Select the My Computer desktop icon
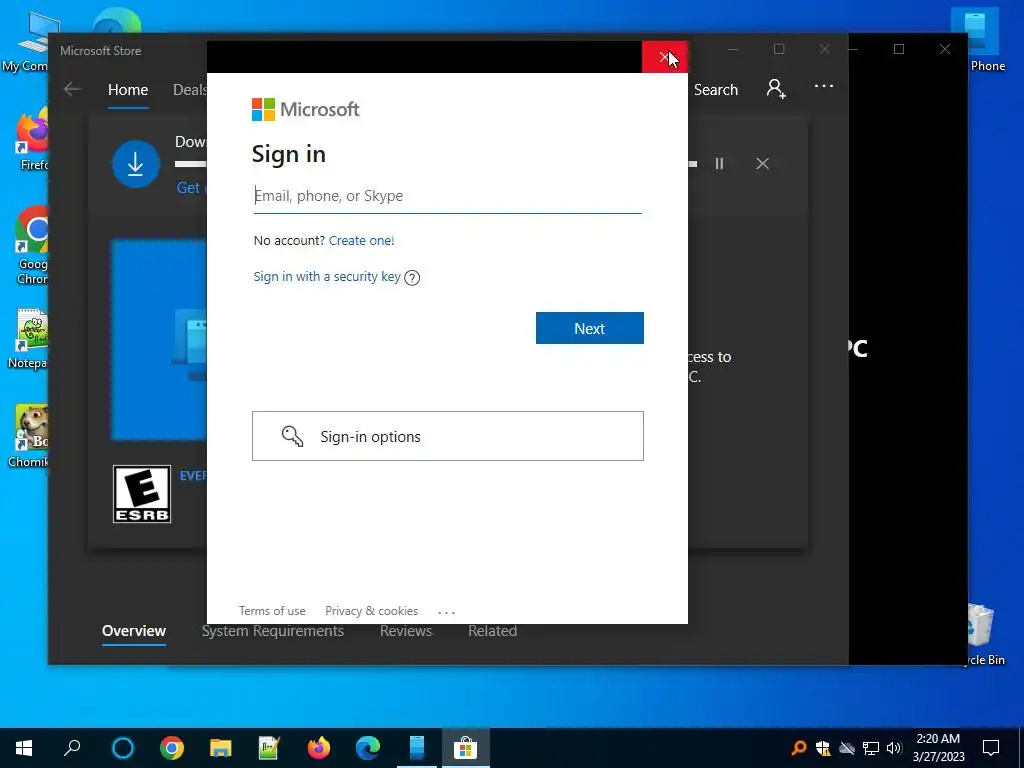This screenshot has width=1024, height=768. point(26,41)
